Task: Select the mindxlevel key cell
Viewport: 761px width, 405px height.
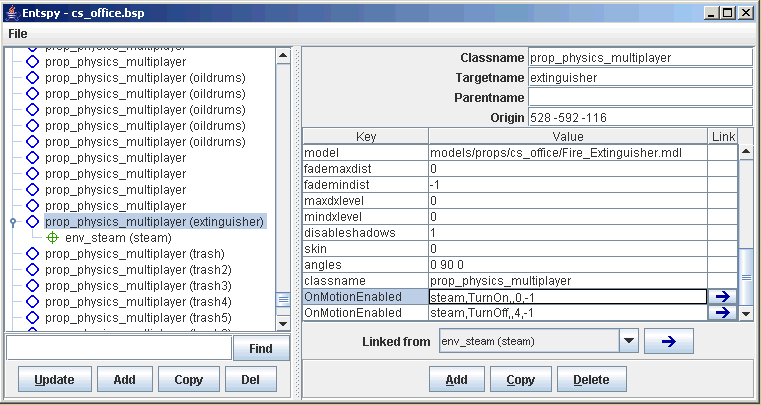Action: 366,217
